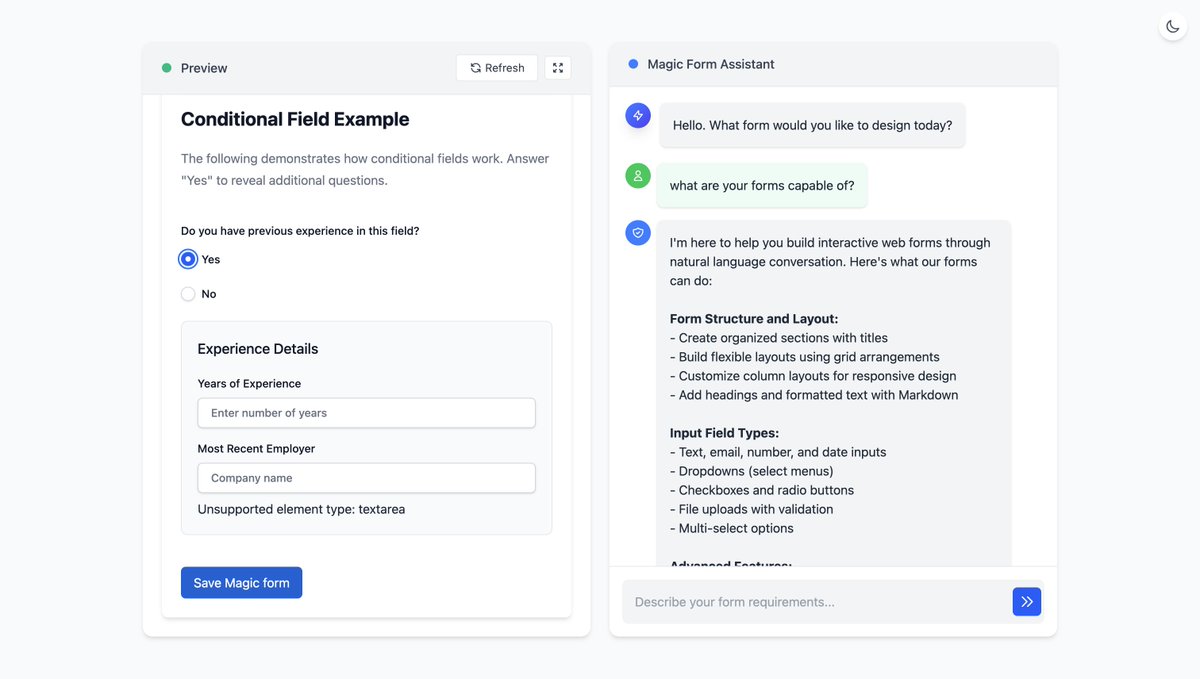This screenshot has height=679, width=1200.
Task: Click the 'Text, email, number, and date inputs' line
Action: (x=778, y=452)
